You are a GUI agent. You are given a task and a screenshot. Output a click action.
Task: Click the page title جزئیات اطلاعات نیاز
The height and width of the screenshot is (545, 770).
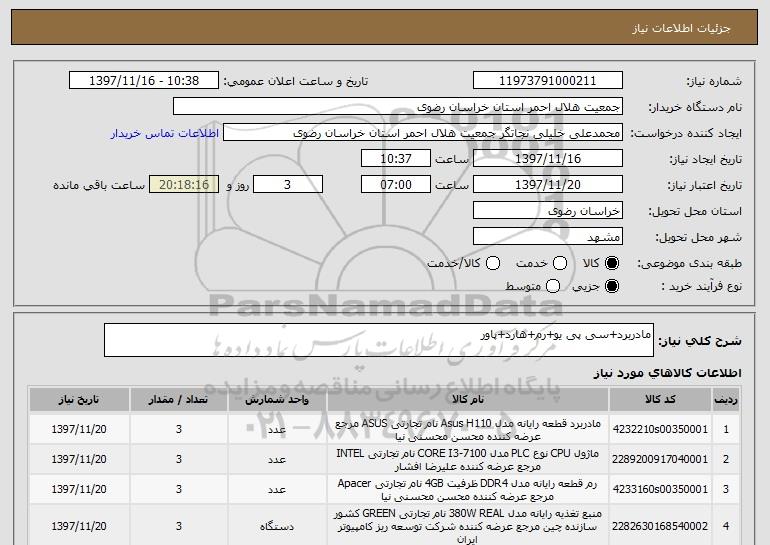click(681, 28)
